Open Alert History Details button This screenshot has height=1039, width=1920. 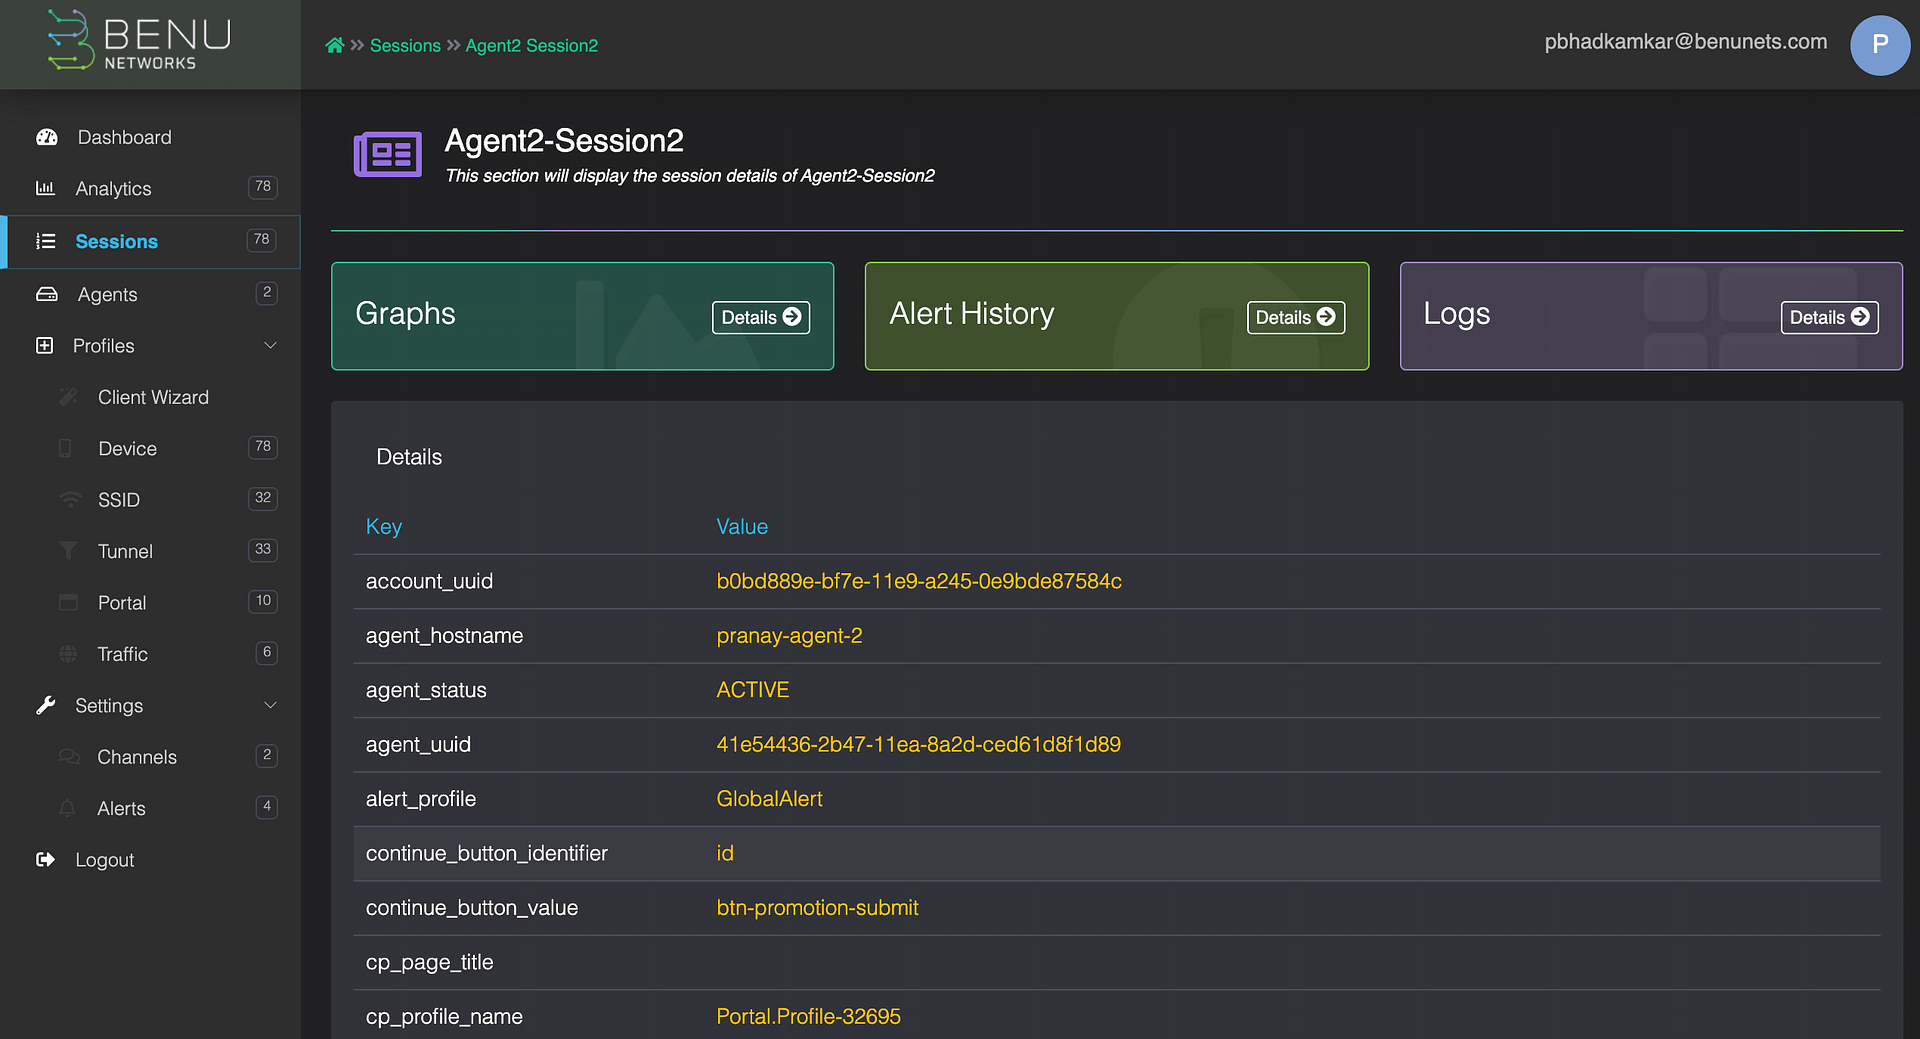point(1295,317)
